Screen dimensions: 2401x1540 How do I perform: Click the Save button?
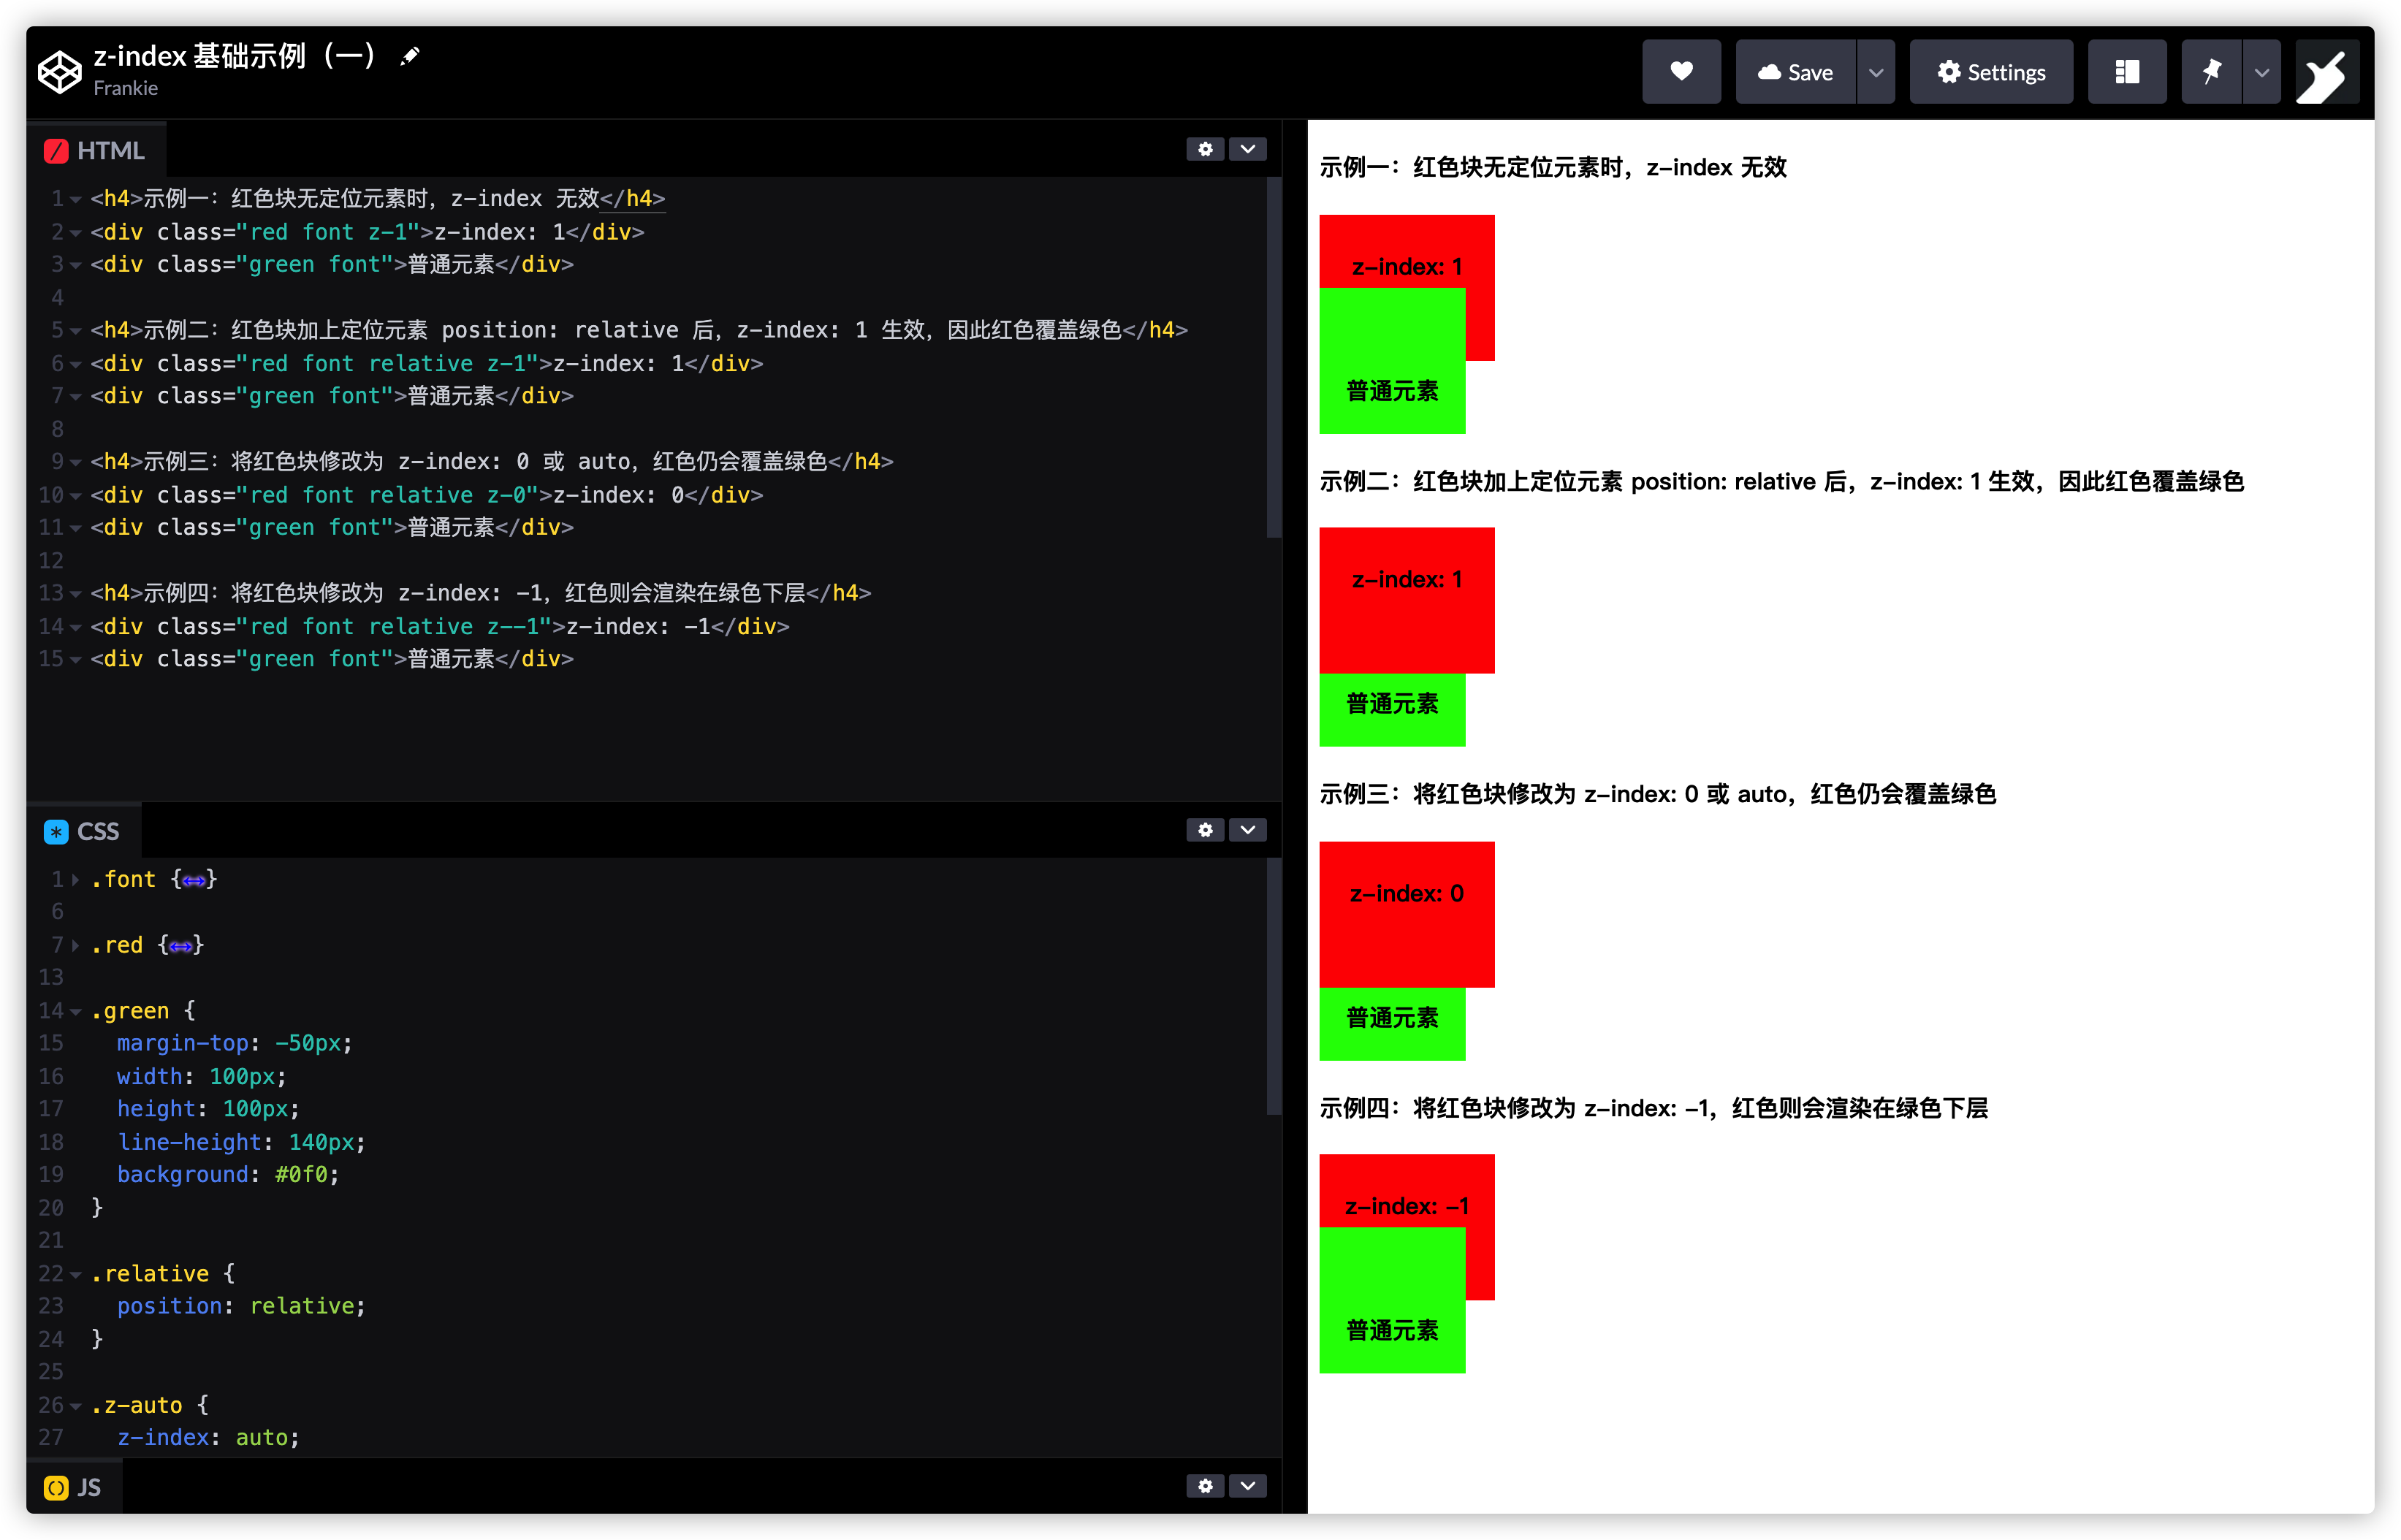coord(1796,72)
